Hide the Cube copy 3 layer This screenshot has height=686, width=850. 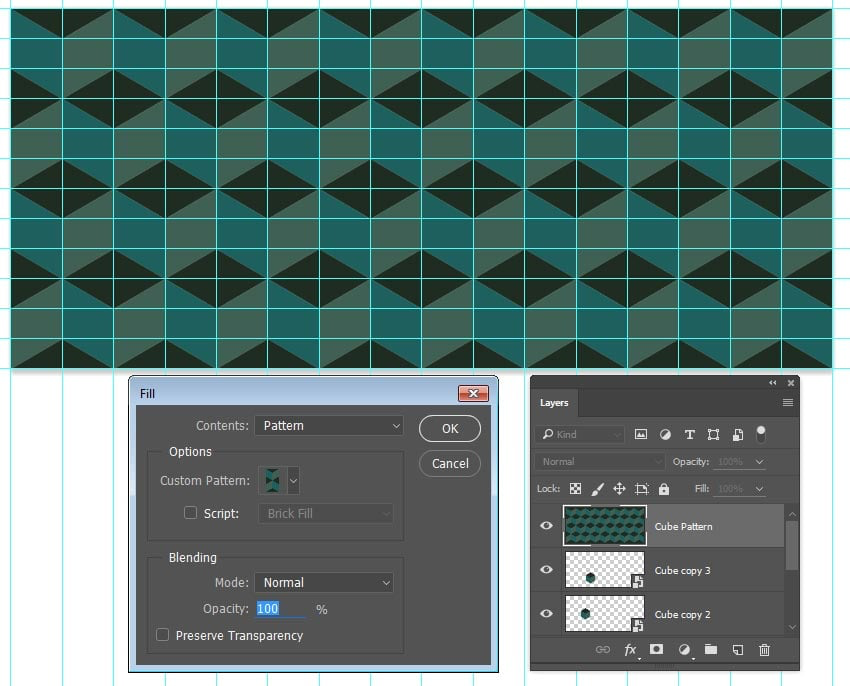(x=546, y=569)
